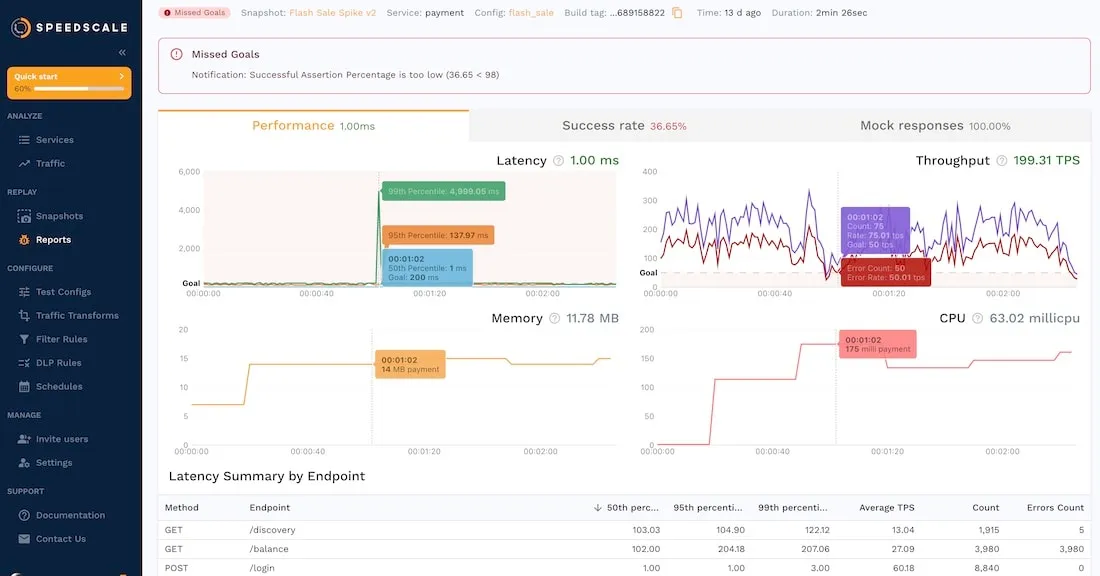Open the Mock responses tab

point(935,125)
